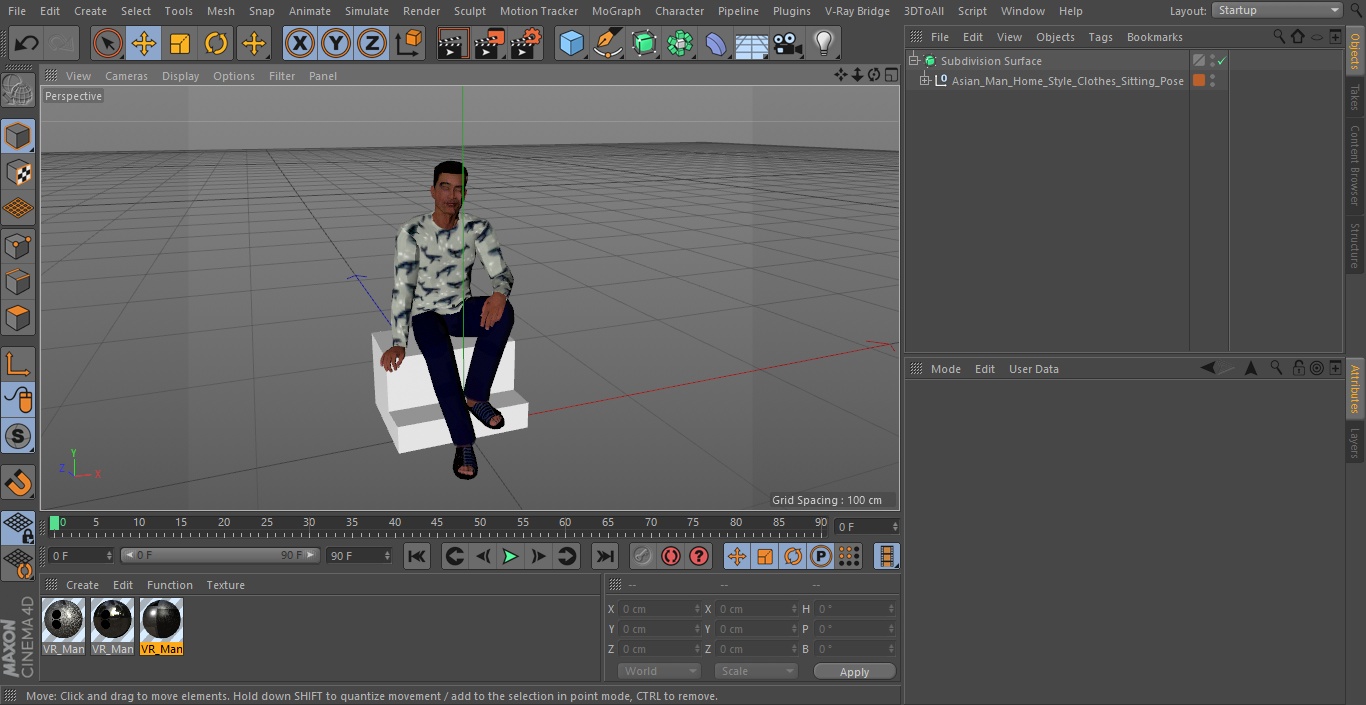This screenshot has width=1366, height=705.
Task: Toggle visibility dots of Asian_Man object
Action: pos(1212,81)
